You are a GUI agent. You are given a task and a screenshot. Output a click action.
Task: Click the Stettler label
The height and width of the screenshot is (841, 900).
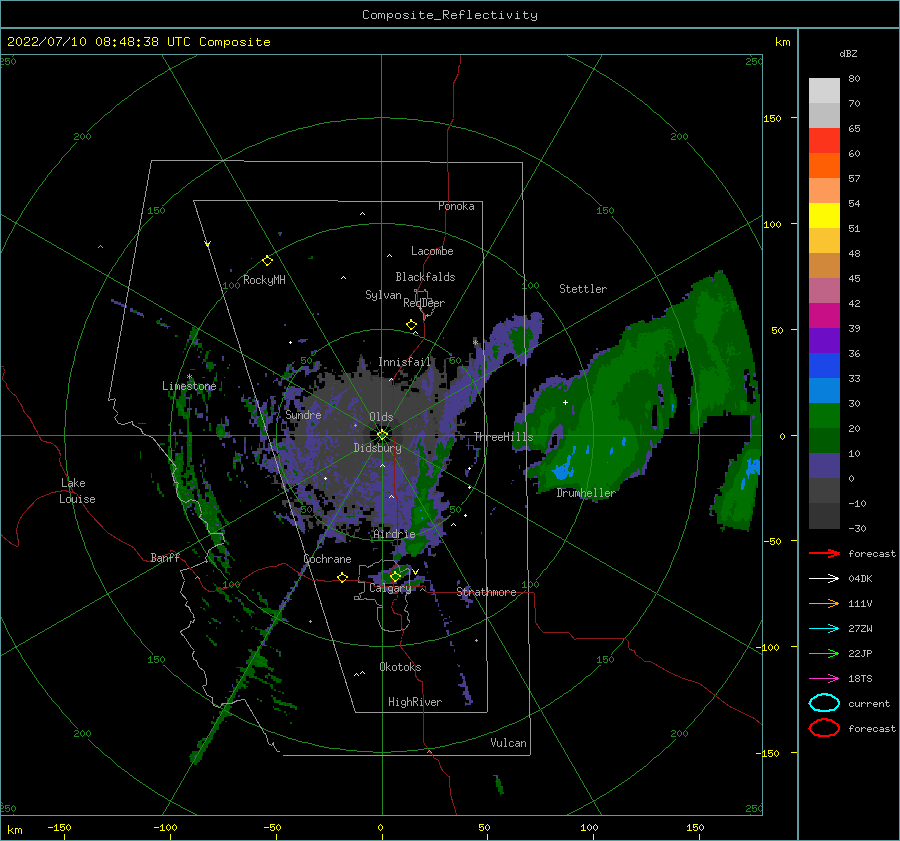[x=583, y=289]
